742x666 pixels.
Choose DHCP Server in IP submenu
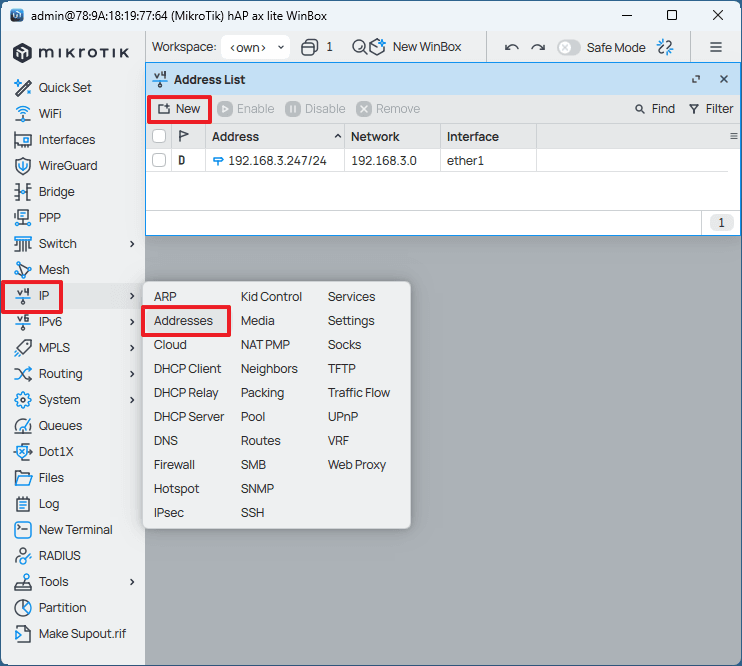pos(189,417)
